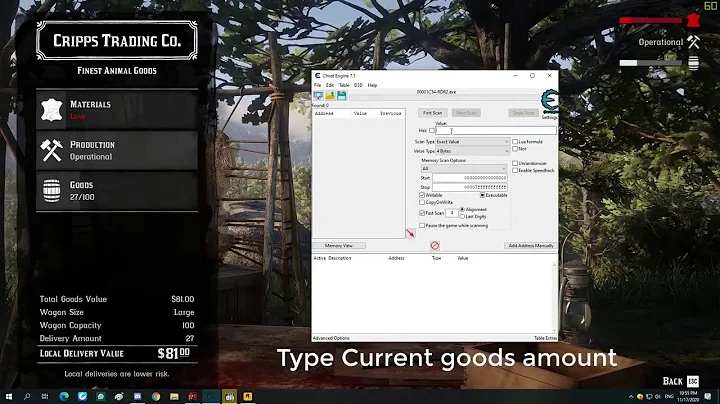Open Memory View

point(339,246)
